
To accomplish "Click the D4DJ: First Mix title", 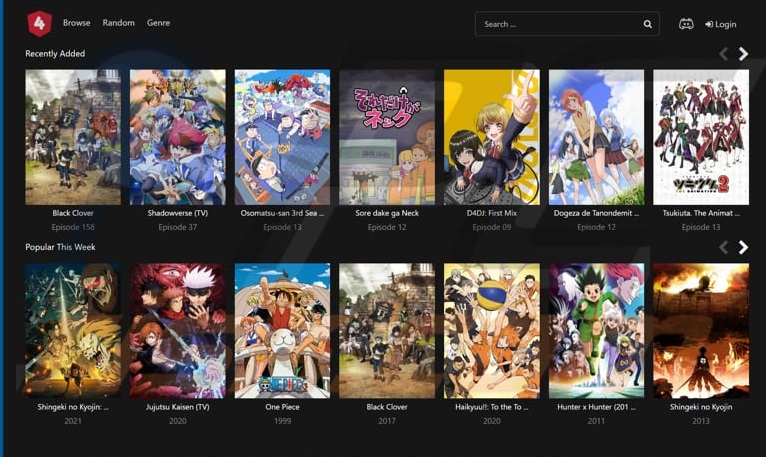I will point(492,213).
